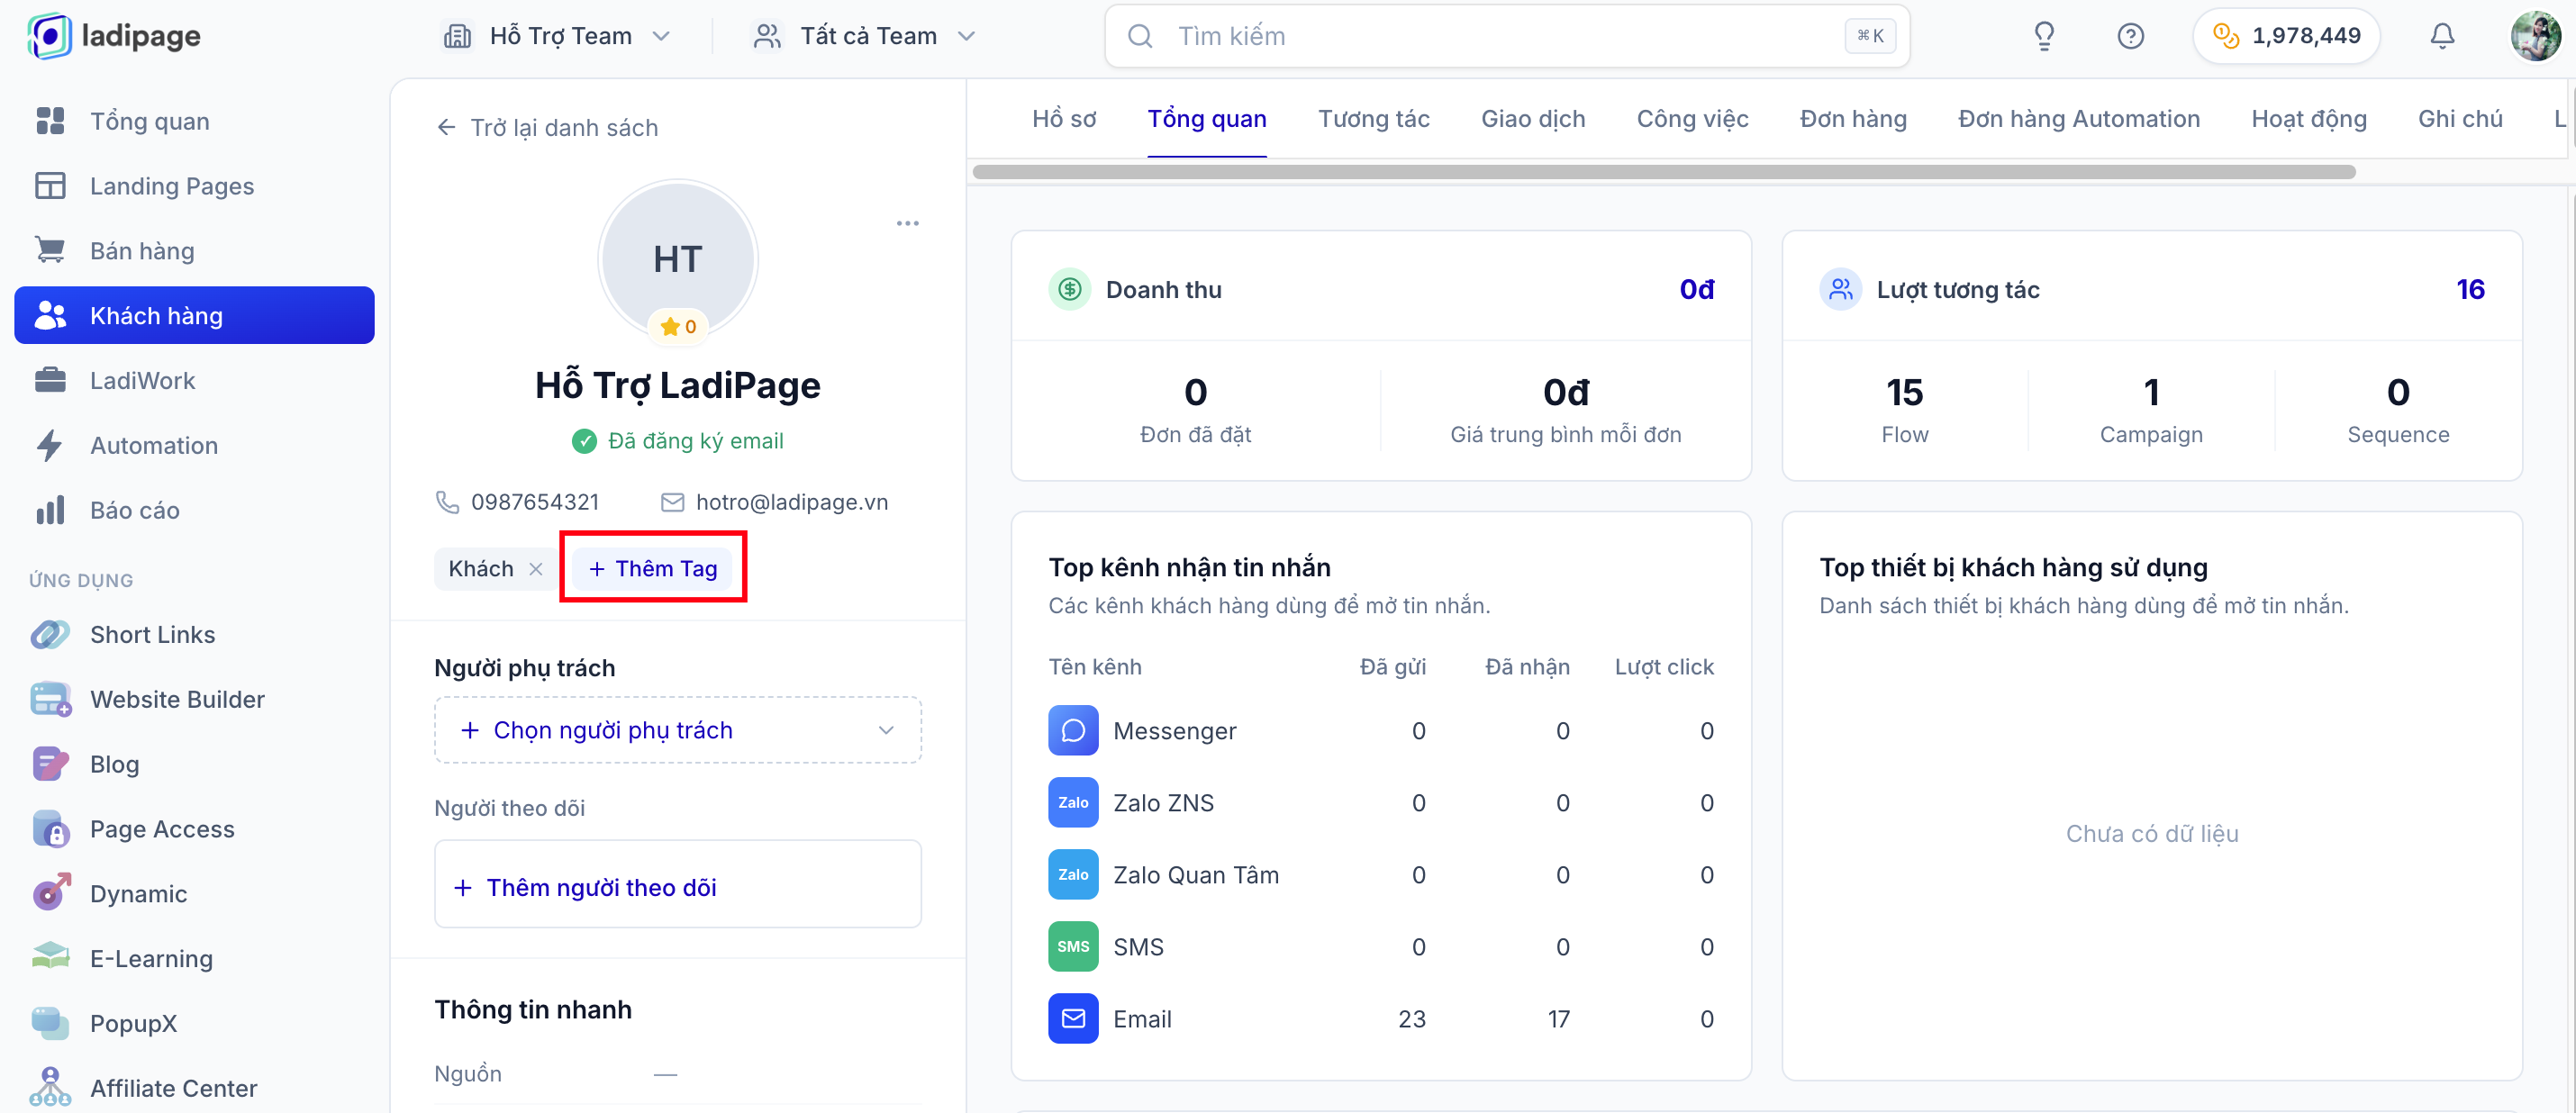Click the Đã đăng ký email status
2576x1113 pixels.
[678, 441]
